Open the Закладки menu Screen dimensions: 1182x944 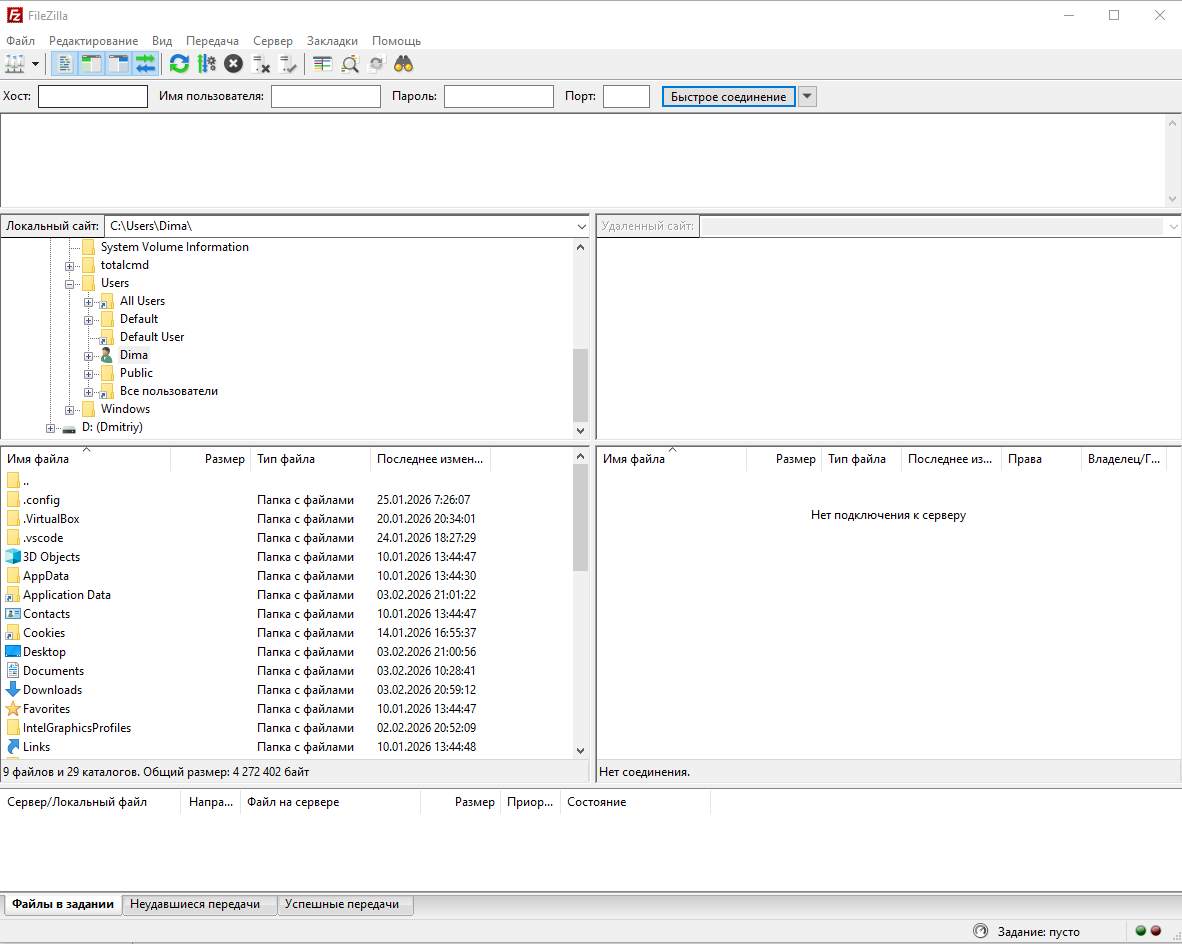tap(332, 41)
